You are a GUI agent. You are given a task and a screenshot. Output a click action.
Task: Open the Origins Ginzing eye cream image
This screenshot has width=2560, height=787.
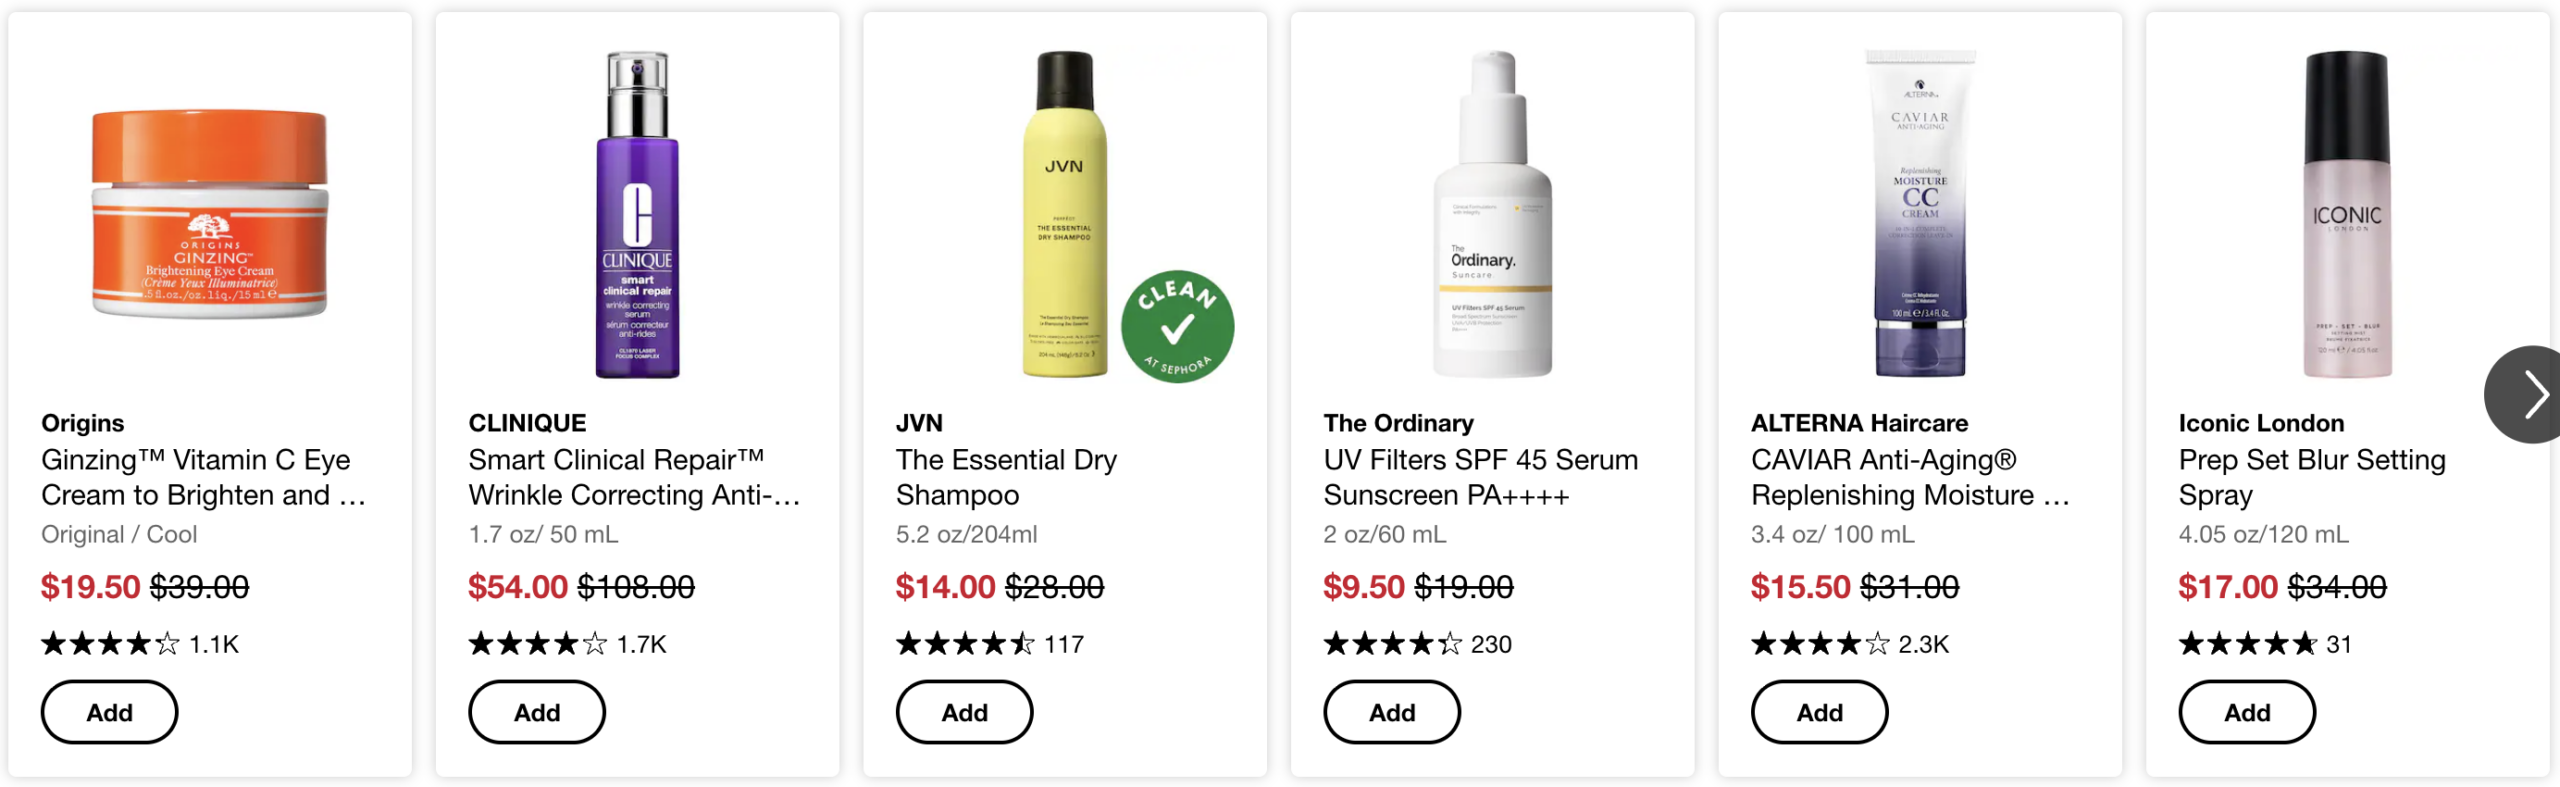click(x=210, y=213)
